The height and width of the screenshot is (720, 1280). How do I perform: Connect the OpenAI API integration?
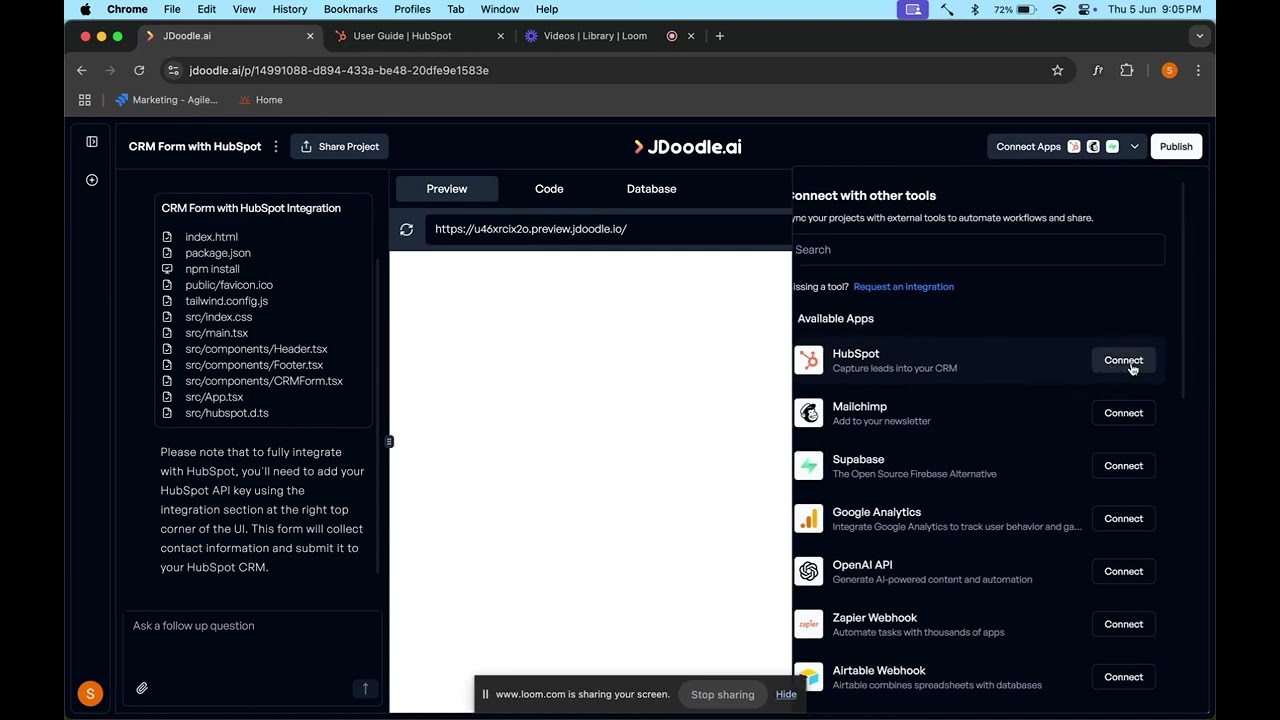click(x=1124, y=571)
